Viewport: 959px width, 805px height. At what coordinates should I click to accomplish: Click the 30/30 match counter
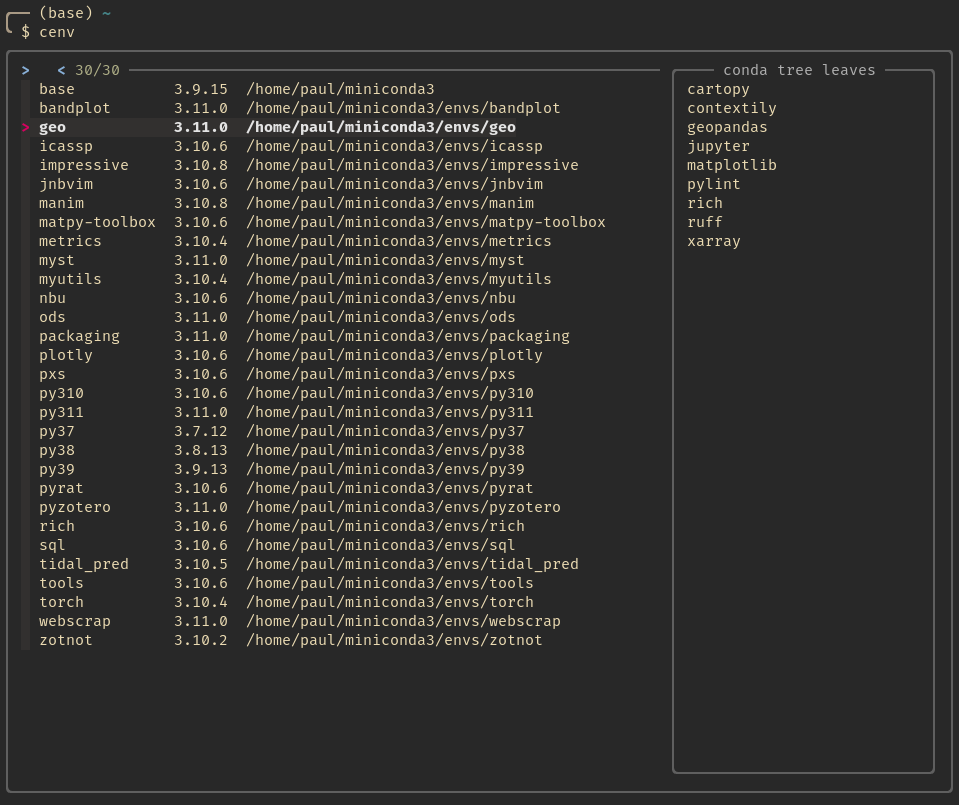coord(97,70)
